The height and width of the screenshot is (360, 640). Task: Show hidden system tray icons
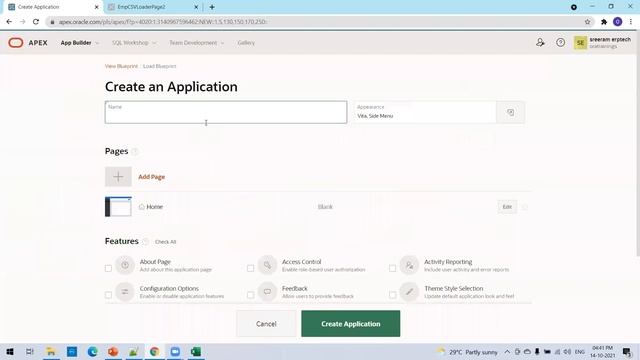point(507,351)
